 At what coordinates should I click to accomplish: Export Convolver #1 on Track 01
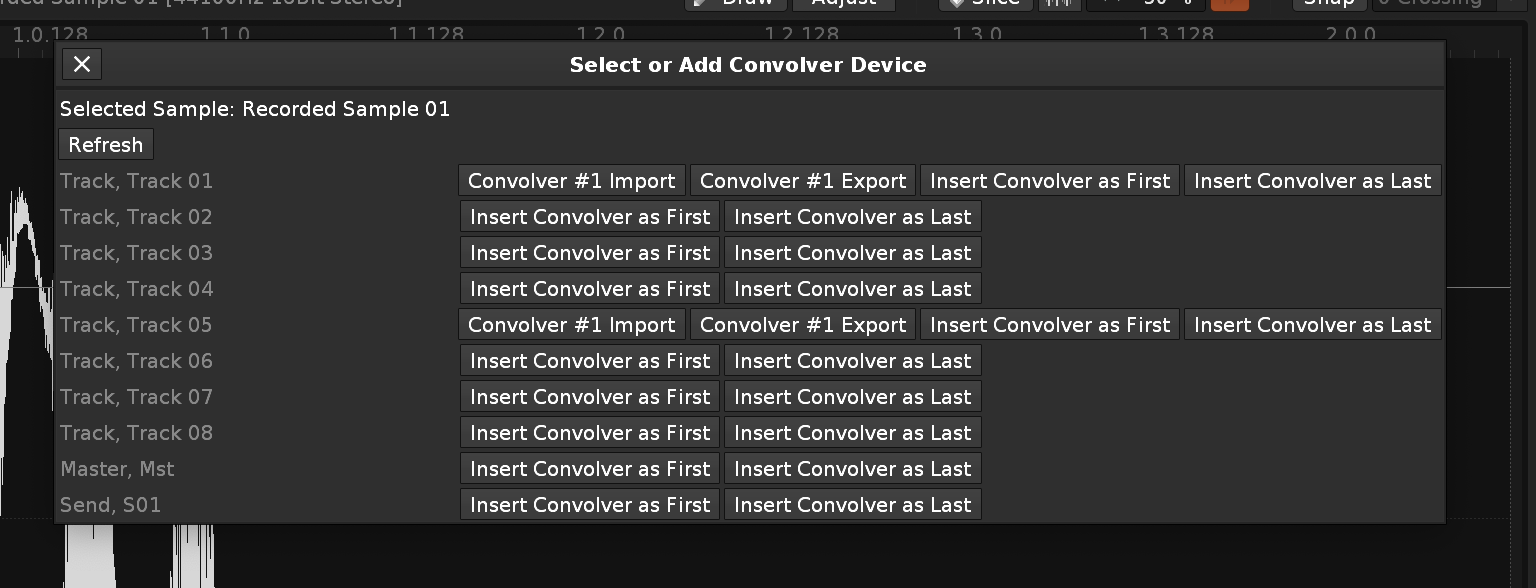(803, 181)
